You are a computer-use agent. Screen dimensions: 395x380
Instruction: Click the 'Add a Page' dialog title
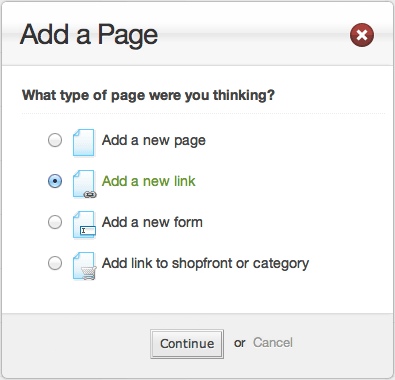[x=89, y=35]
